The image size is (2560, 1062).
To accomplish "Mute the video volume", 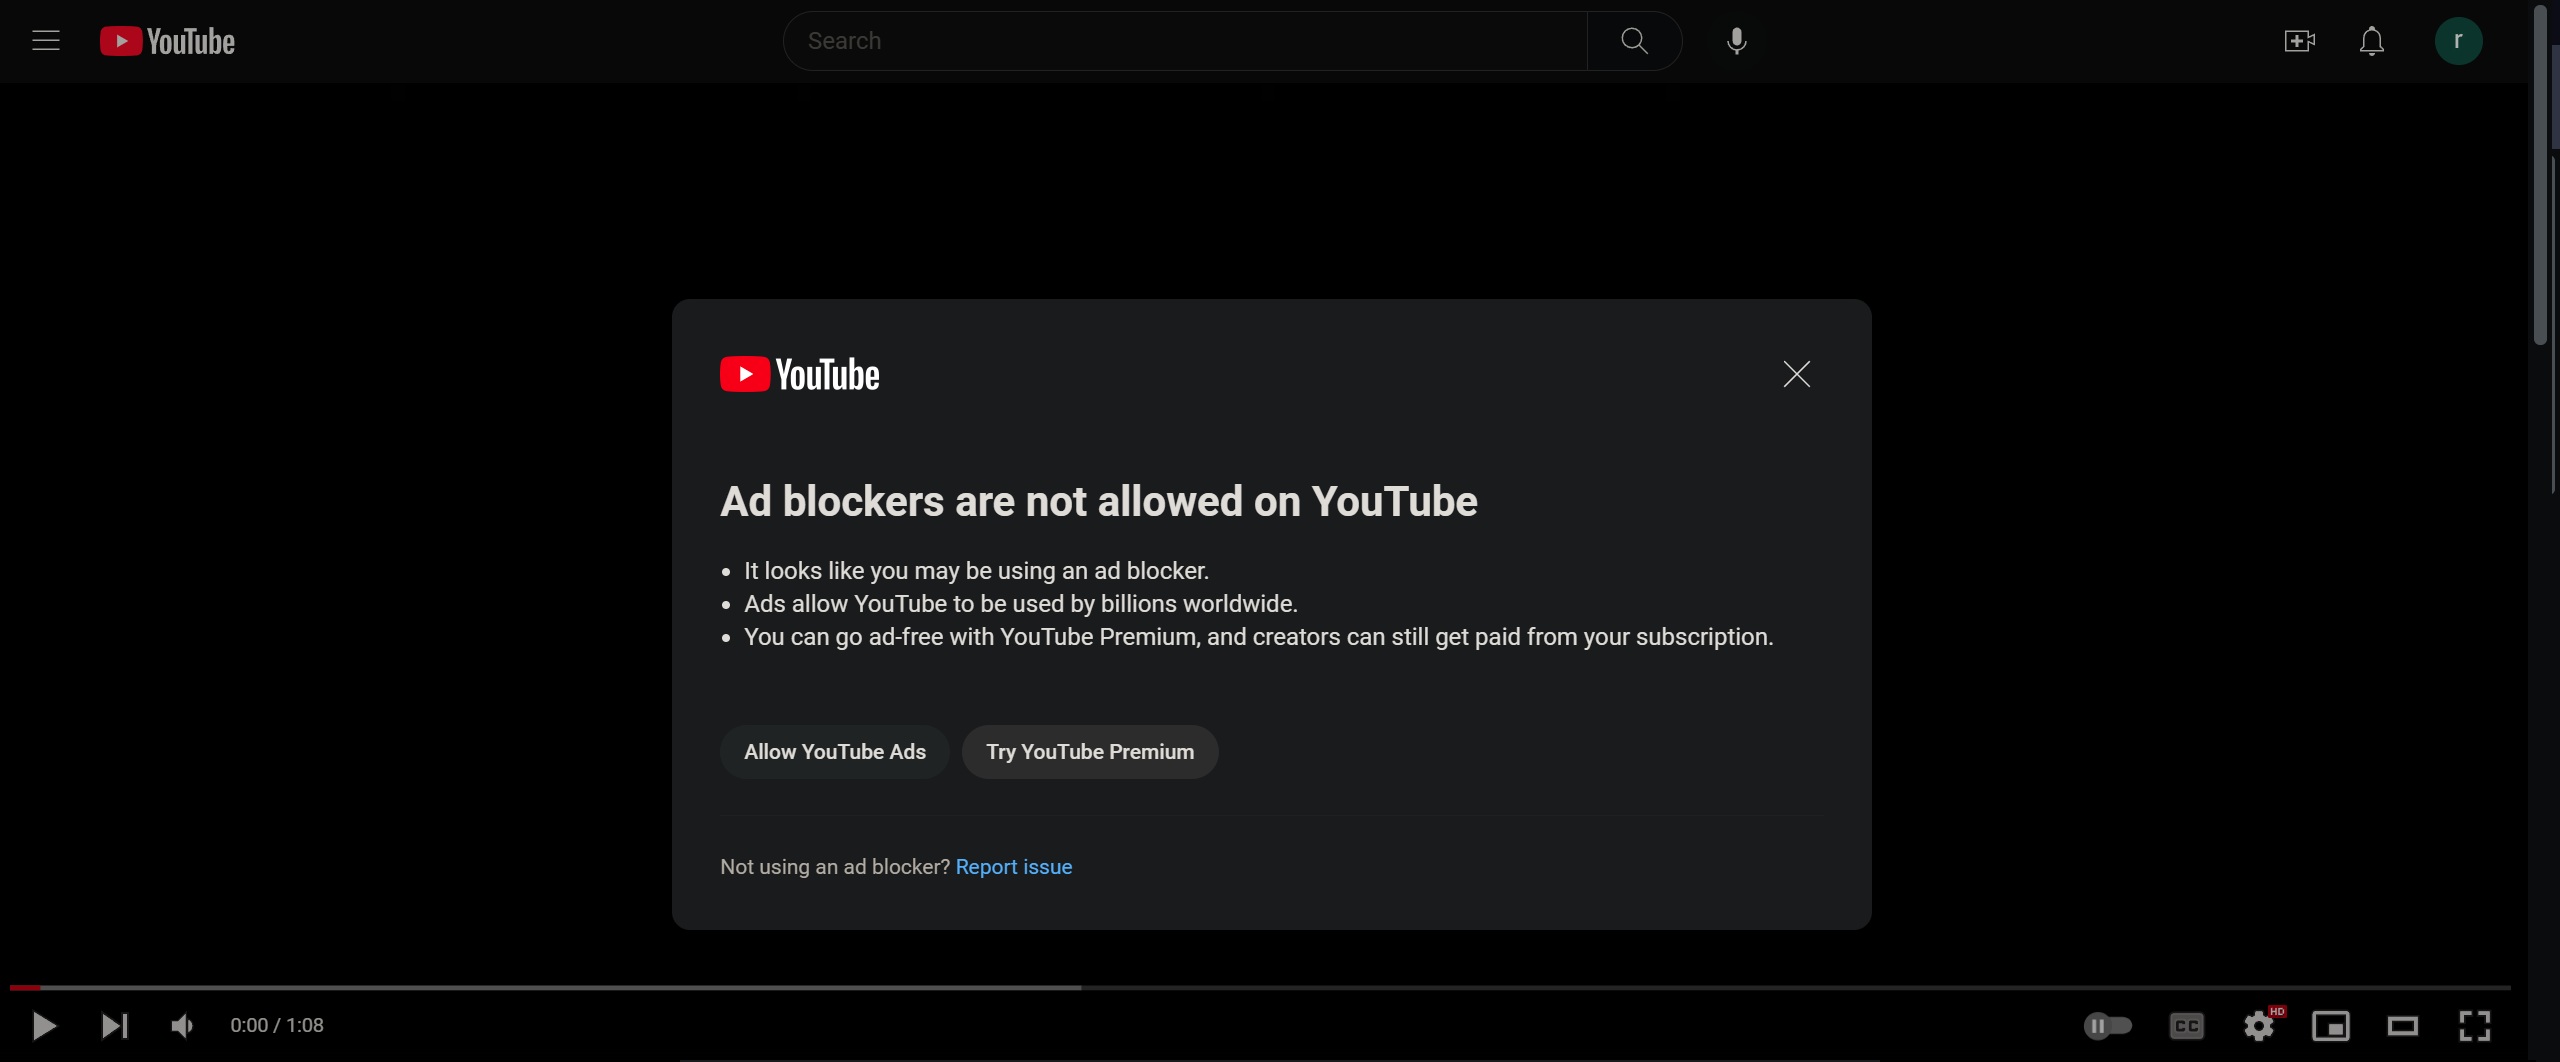I will coord(180,1025).
